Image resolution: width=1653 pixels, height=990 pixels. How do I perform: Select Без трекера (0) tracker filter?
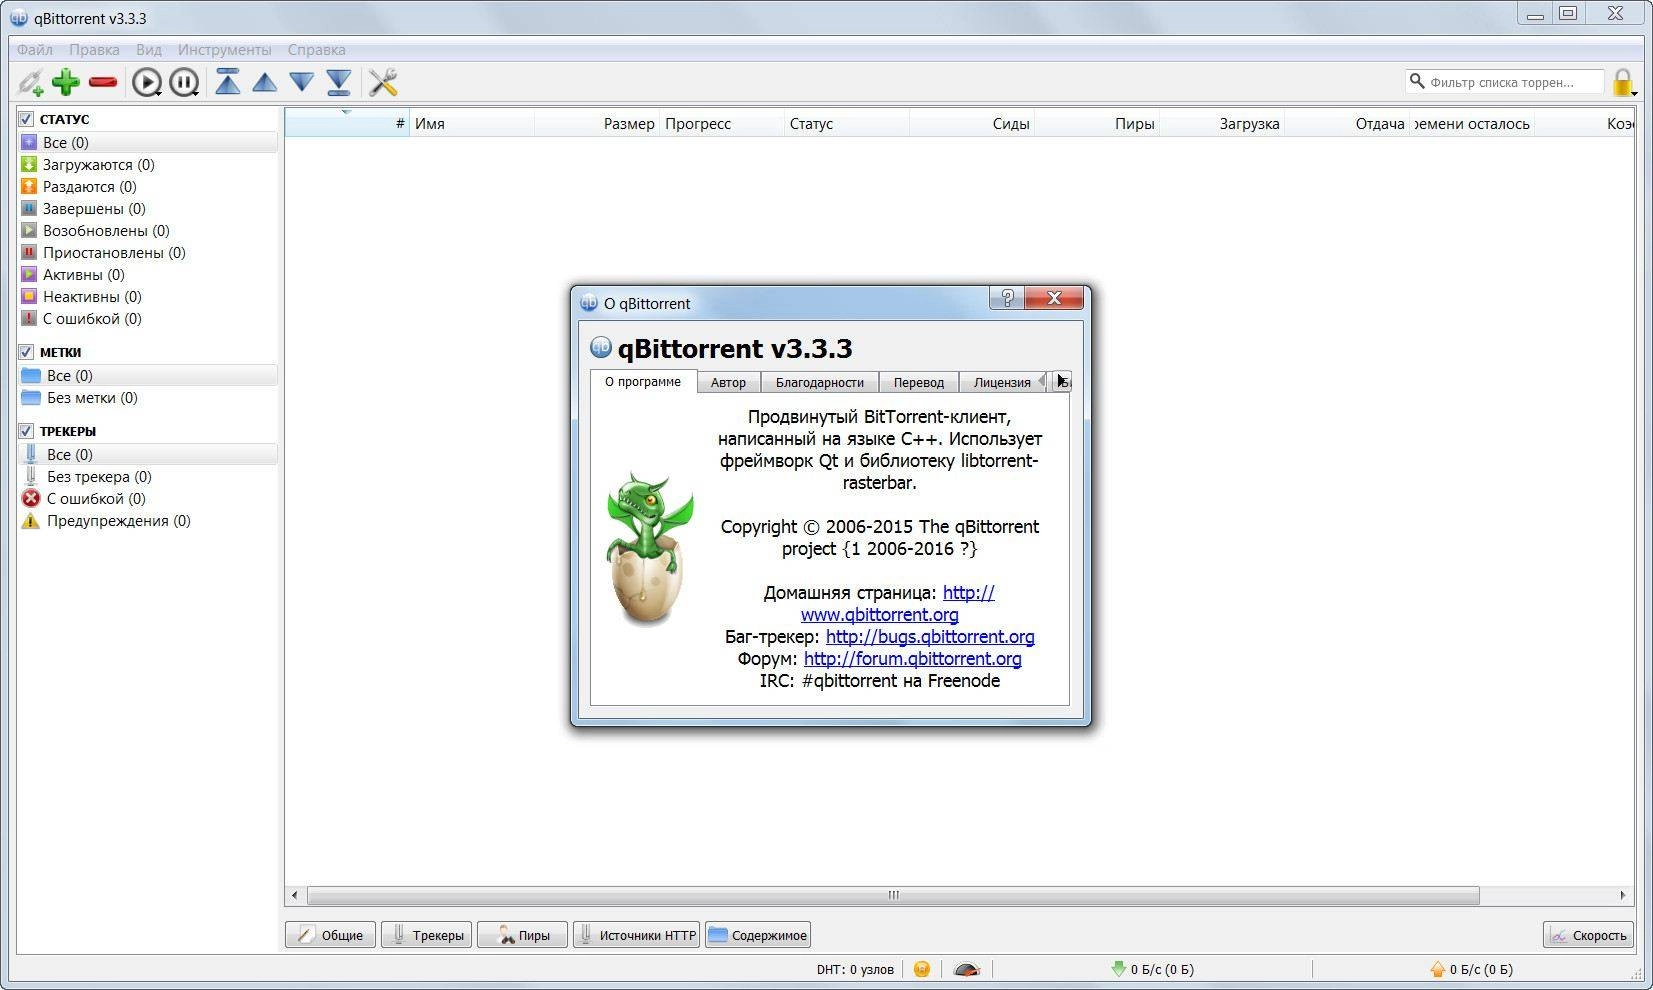coord(148,476)
